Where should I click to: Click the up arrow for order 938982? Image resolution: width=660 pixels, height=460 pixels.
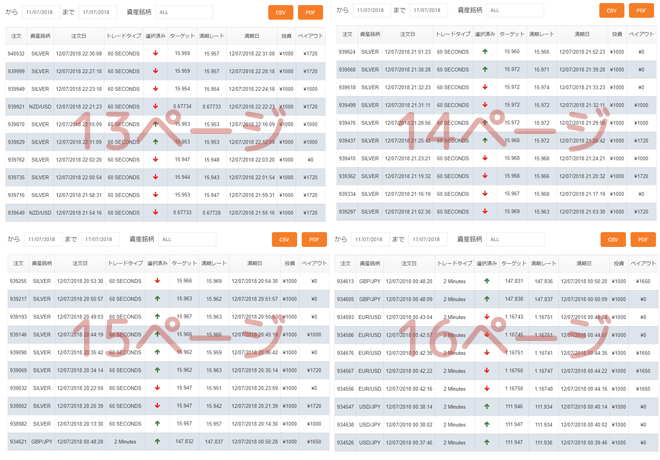157,423
